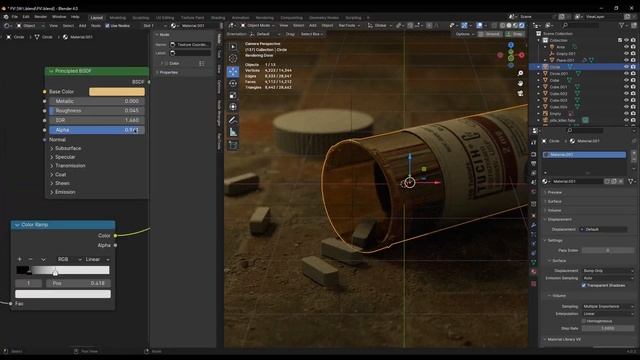Click the Options button in viewport header
This screenshot has height=360, width=640.
click(464, 34)
